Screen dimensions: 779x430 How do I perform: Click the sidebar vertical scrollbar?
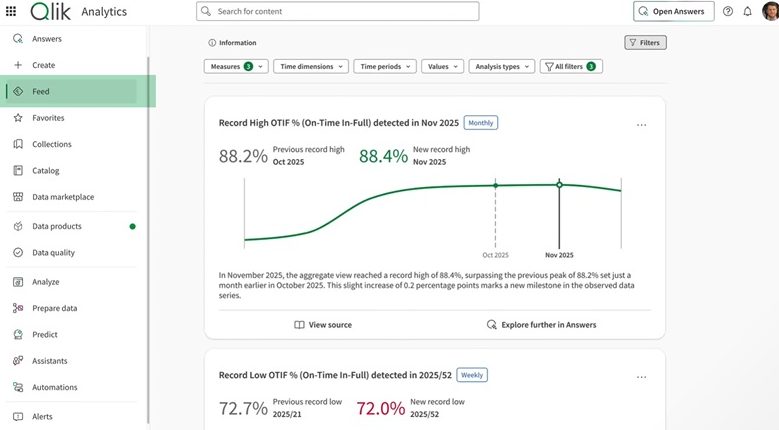click(148, 240)
